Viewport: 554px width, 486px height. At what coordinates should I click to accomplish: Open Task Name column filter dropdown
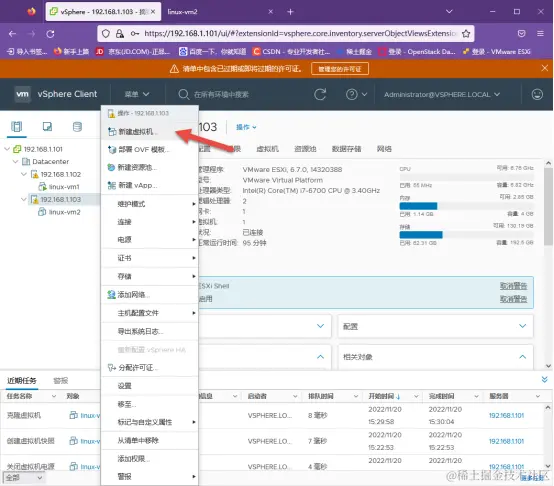54,396
